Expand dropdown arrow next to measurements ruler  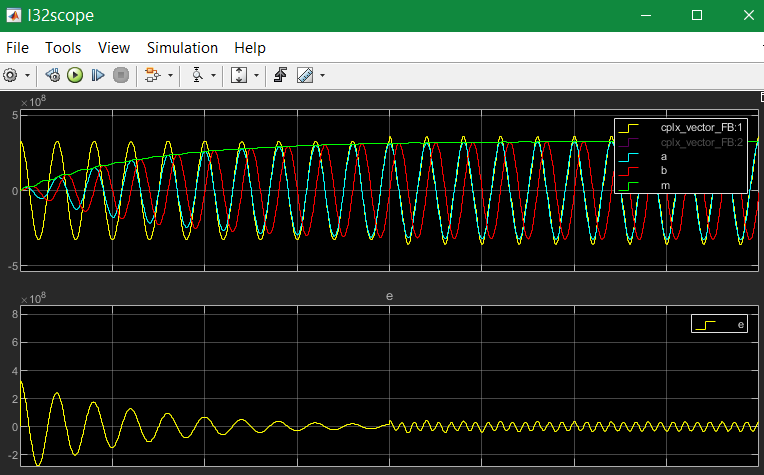click(x=321, y=75)
